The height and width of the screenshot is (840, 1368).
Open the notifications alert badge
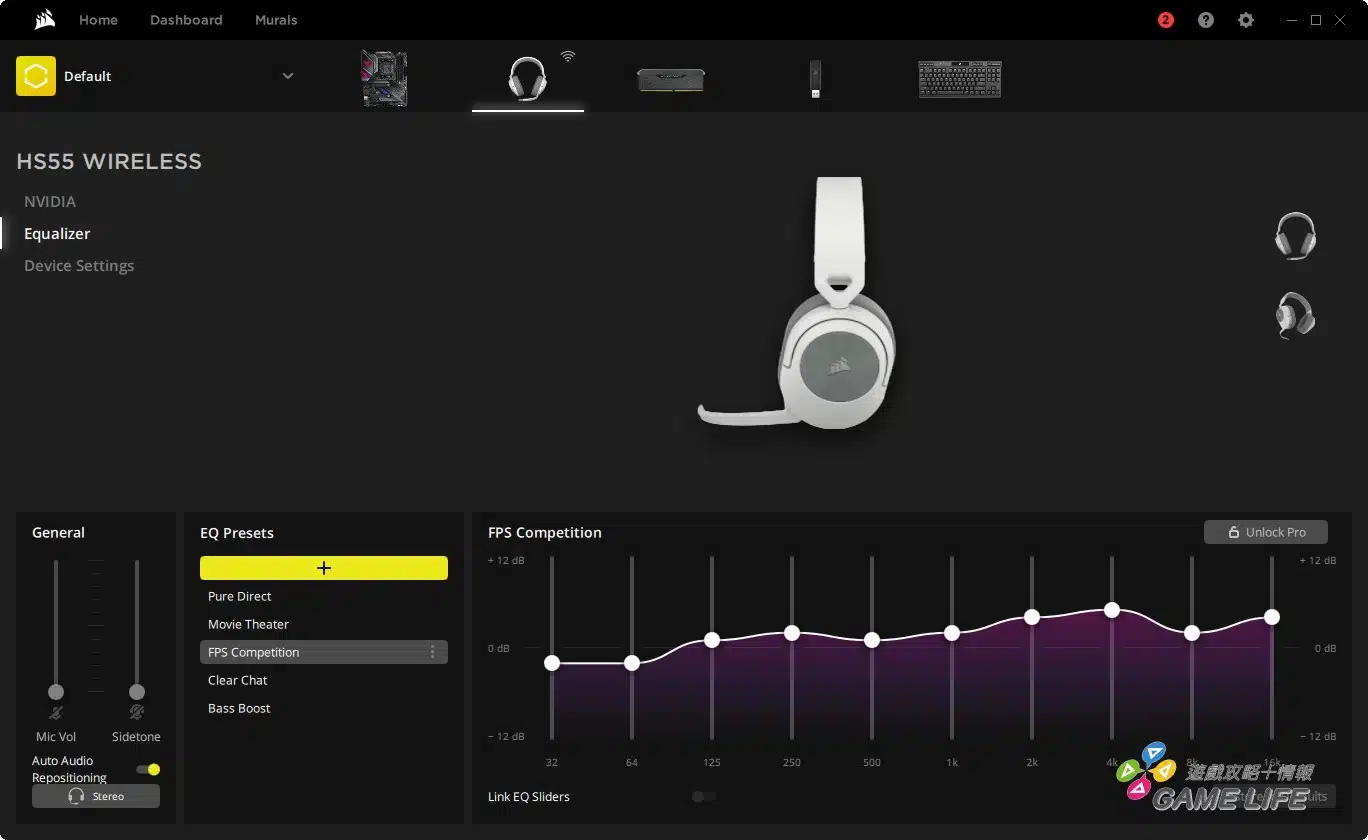click(1165, 20)
